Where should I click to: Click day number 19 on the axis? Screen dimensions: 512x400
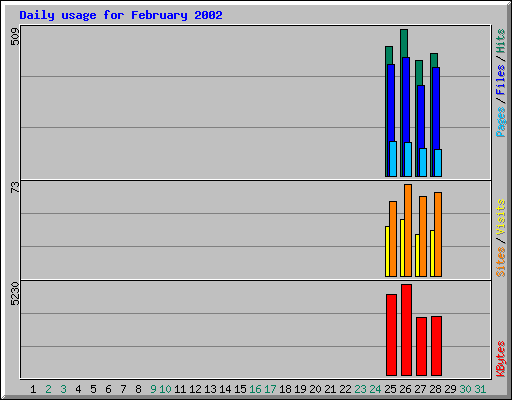coord(300,389)
